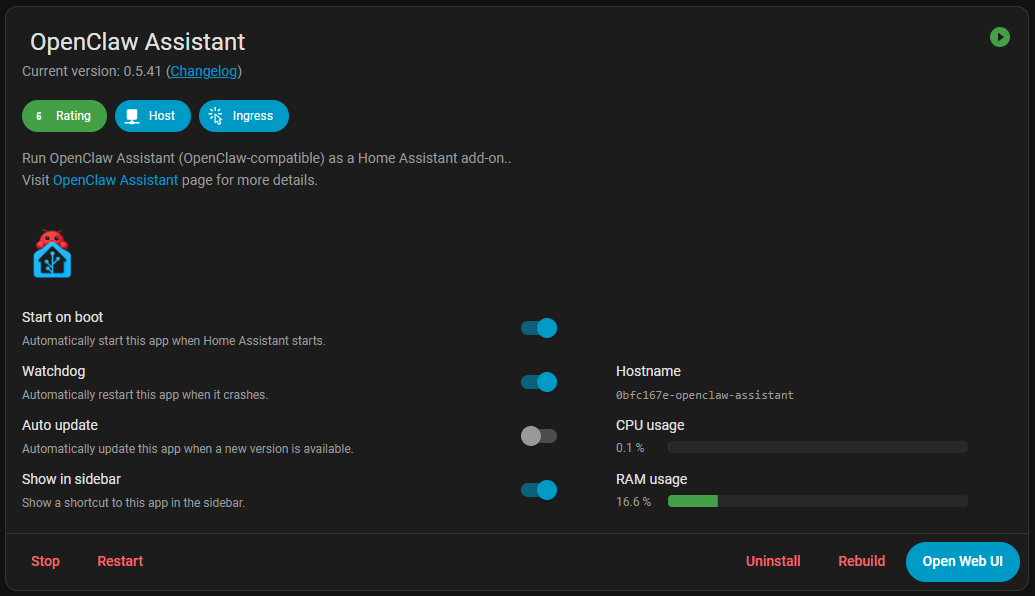
Task: Enable the Auto update toggle
Action: coord(539,436)
